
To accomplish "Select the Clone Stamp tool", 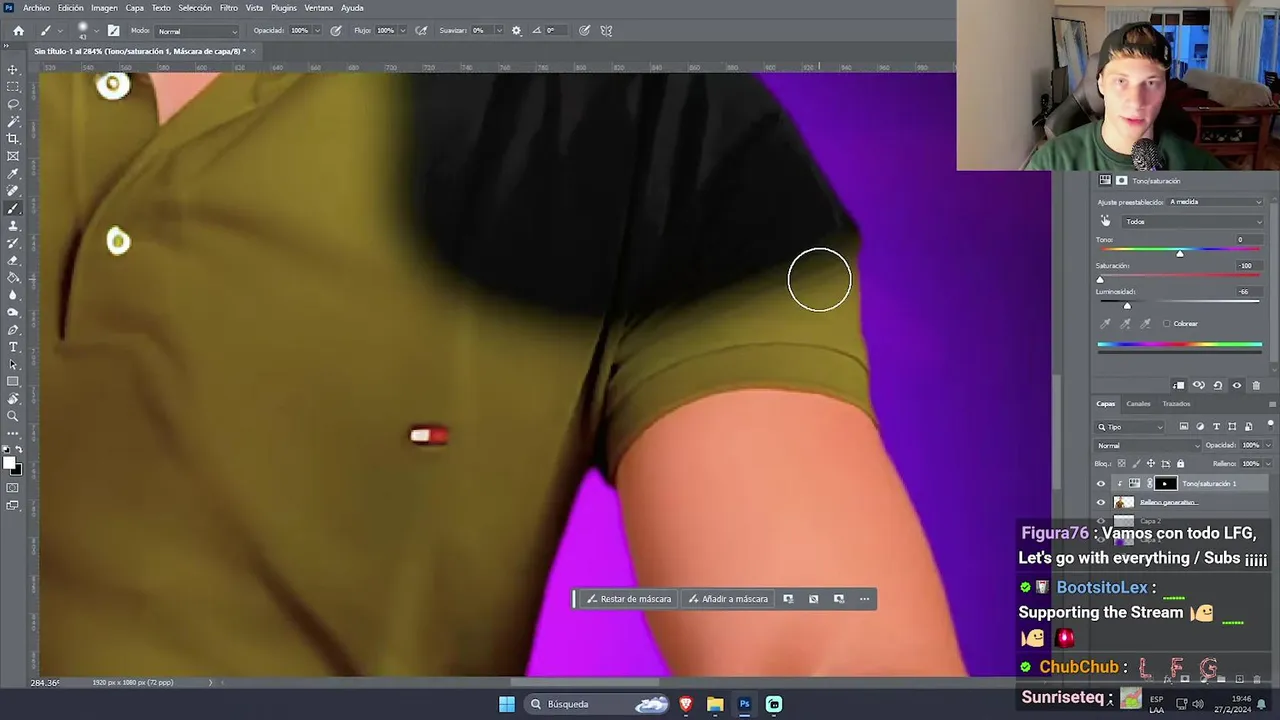I will tap(13, 226).
